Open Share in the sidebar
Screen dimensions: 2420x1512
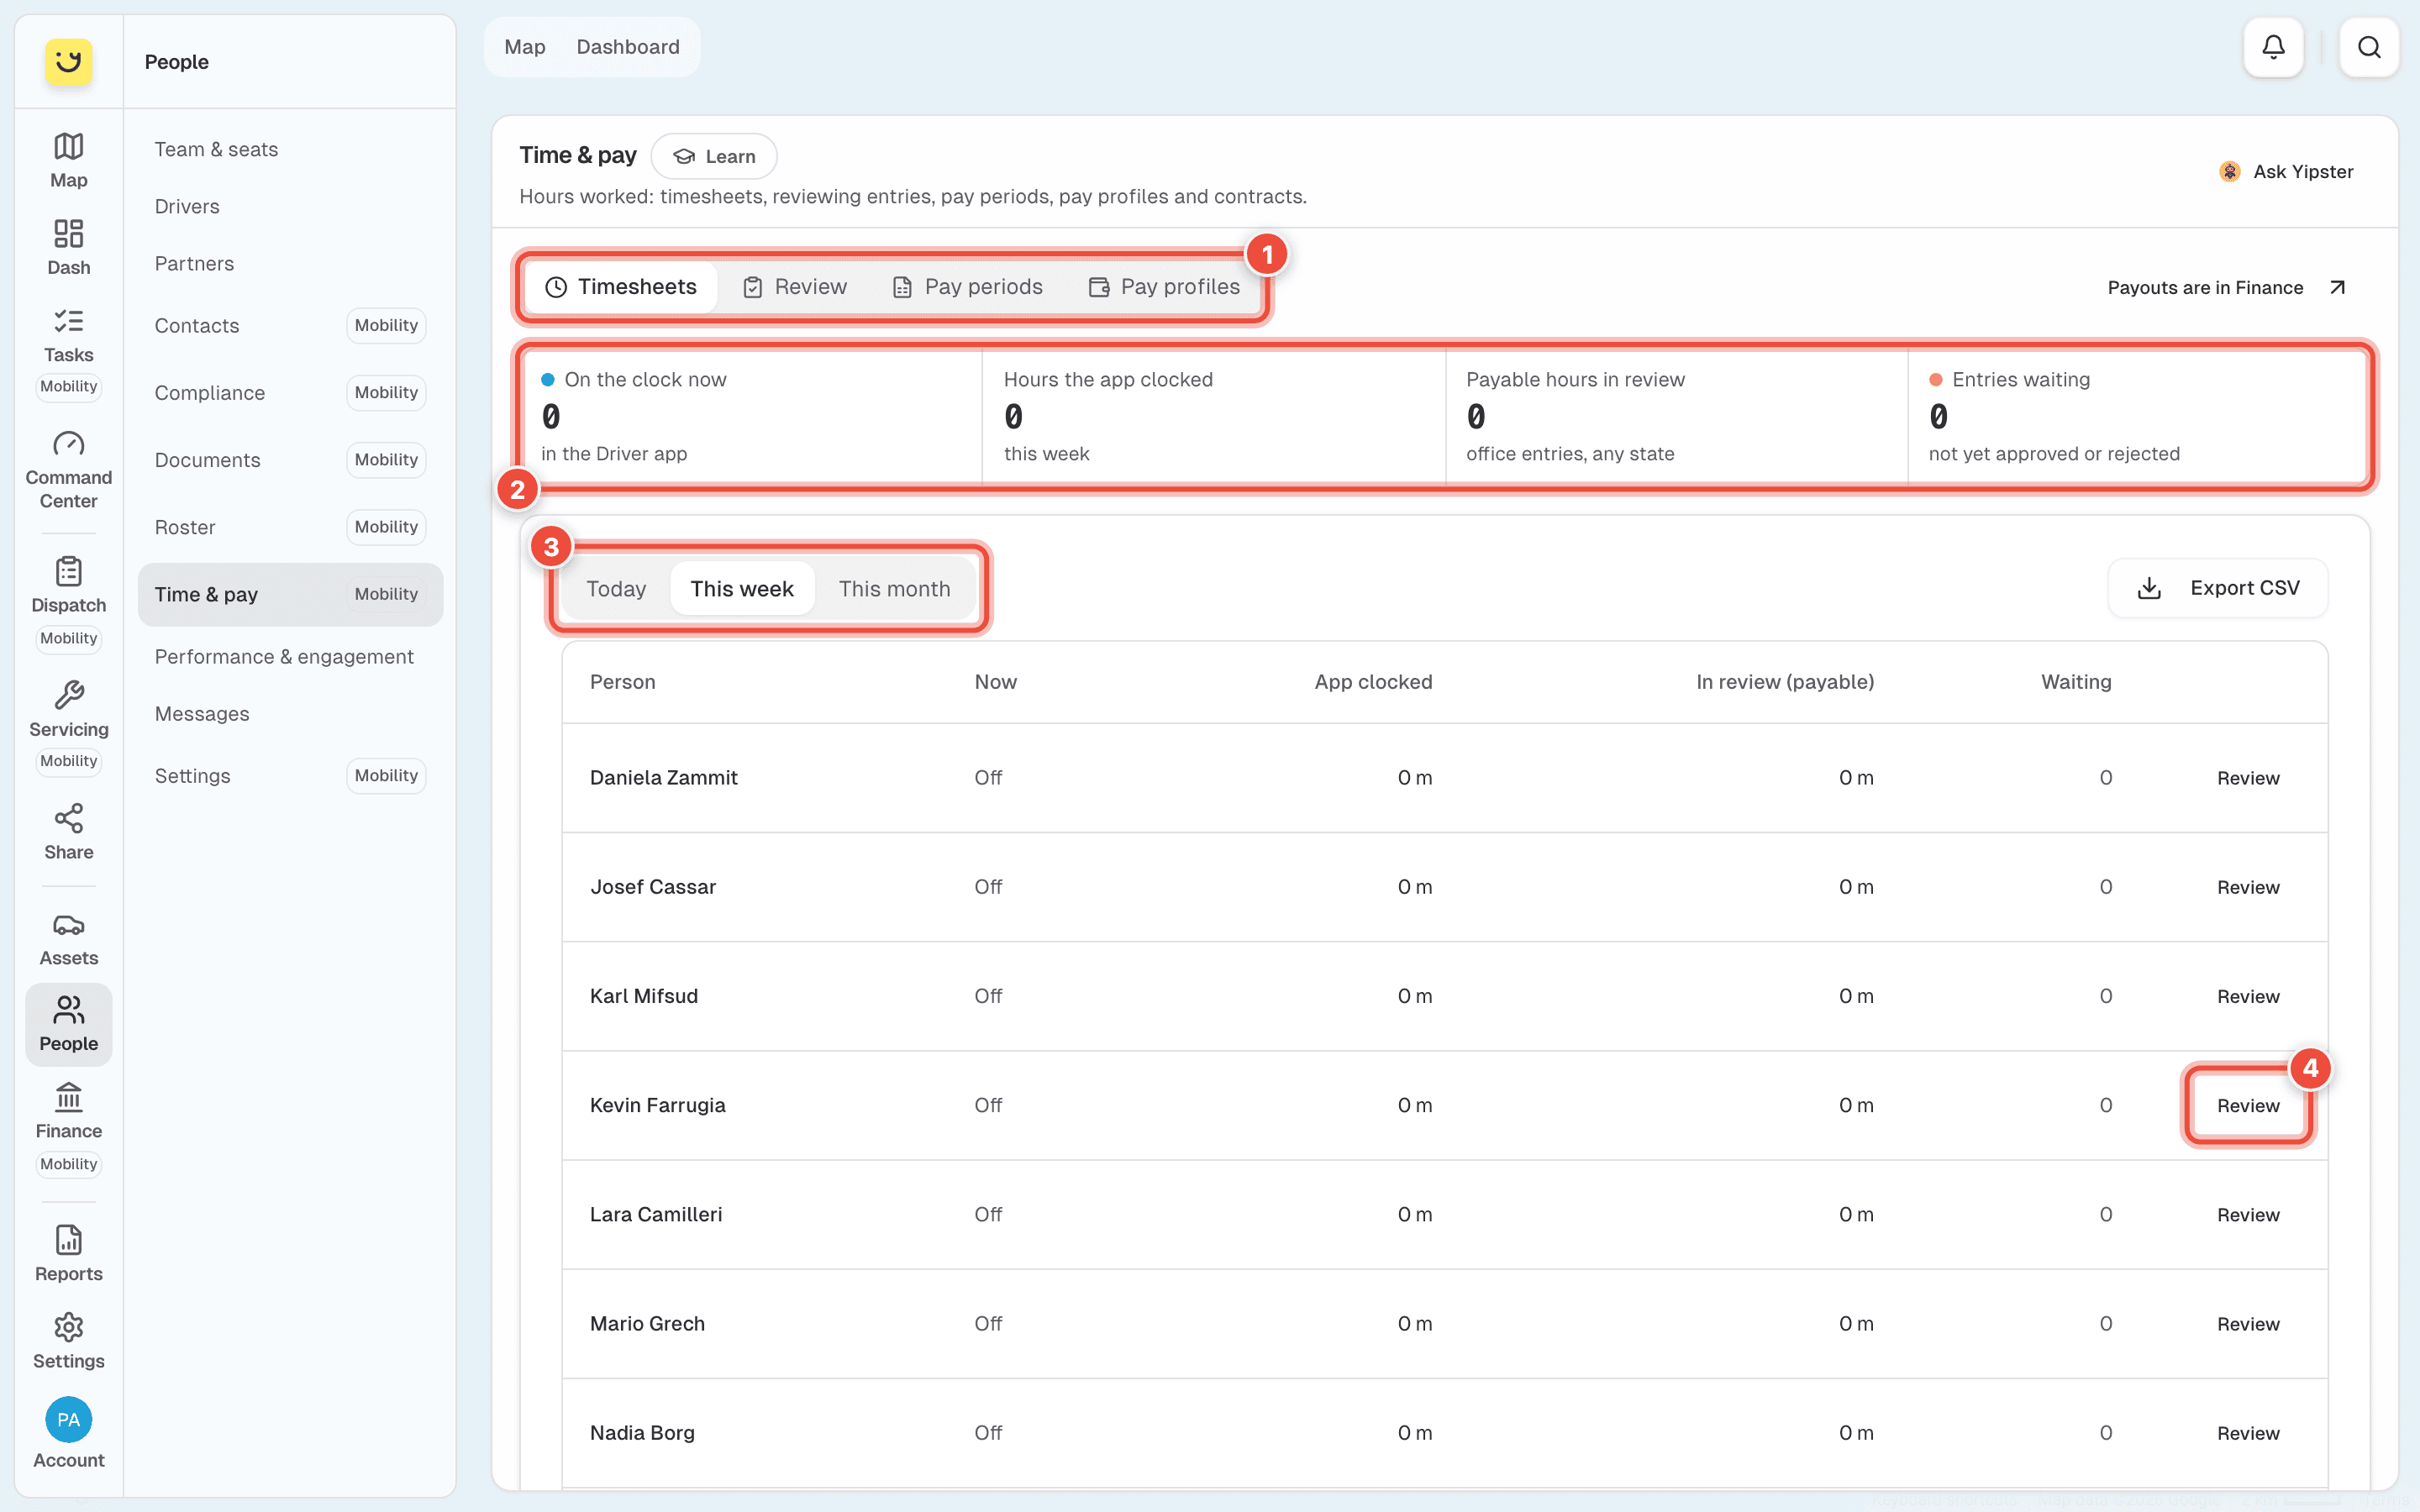point(68,832)
